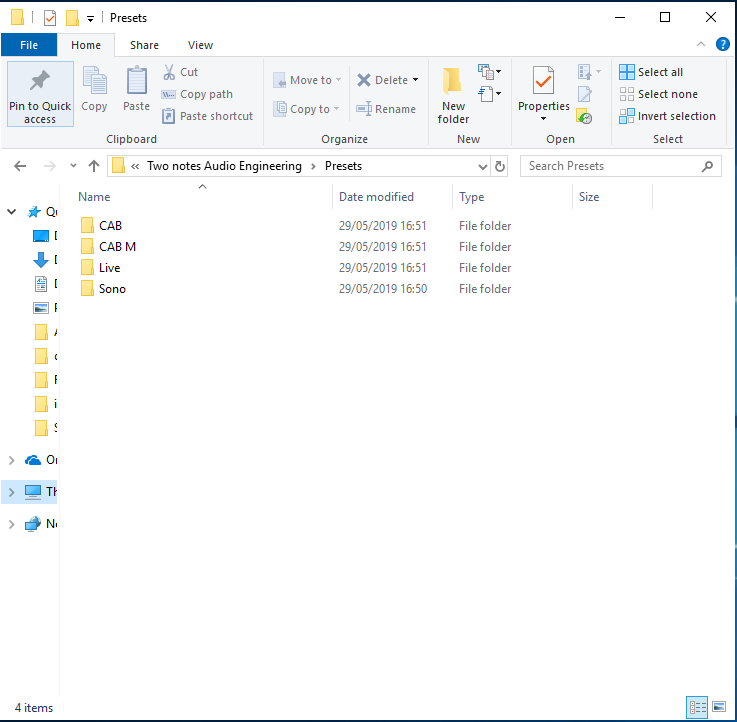737x722 pixels.
Task: Click the Search Presets field
Action: [610, 166]
